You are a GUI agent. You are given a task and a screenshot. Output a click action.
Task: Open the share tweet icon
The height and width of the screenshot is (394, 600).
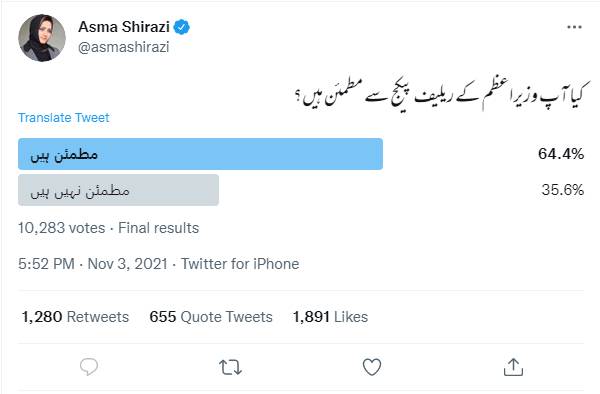pos(513,367)
